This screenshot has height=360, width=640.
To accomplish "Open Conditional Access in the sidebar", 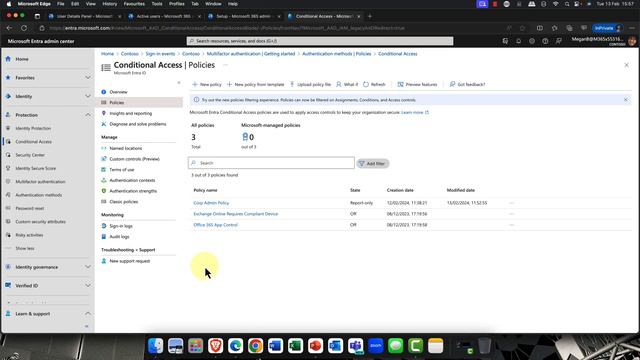I will (33, 142).
